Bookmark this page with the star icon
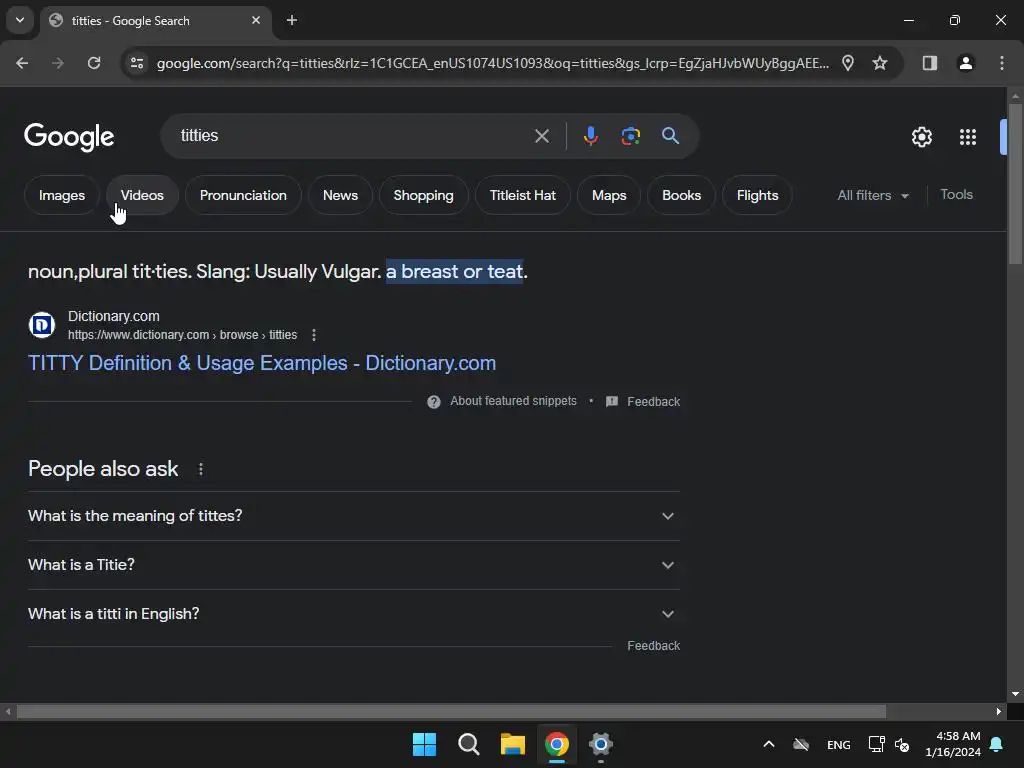The image size is (1024, 768). 880,63
